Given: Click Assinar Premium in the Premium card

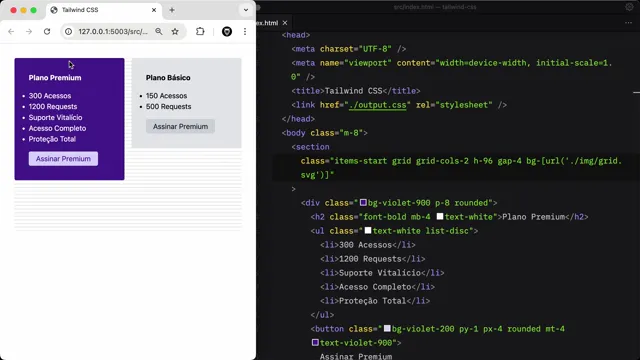Looking at the screenshot, I should [63, 159].
